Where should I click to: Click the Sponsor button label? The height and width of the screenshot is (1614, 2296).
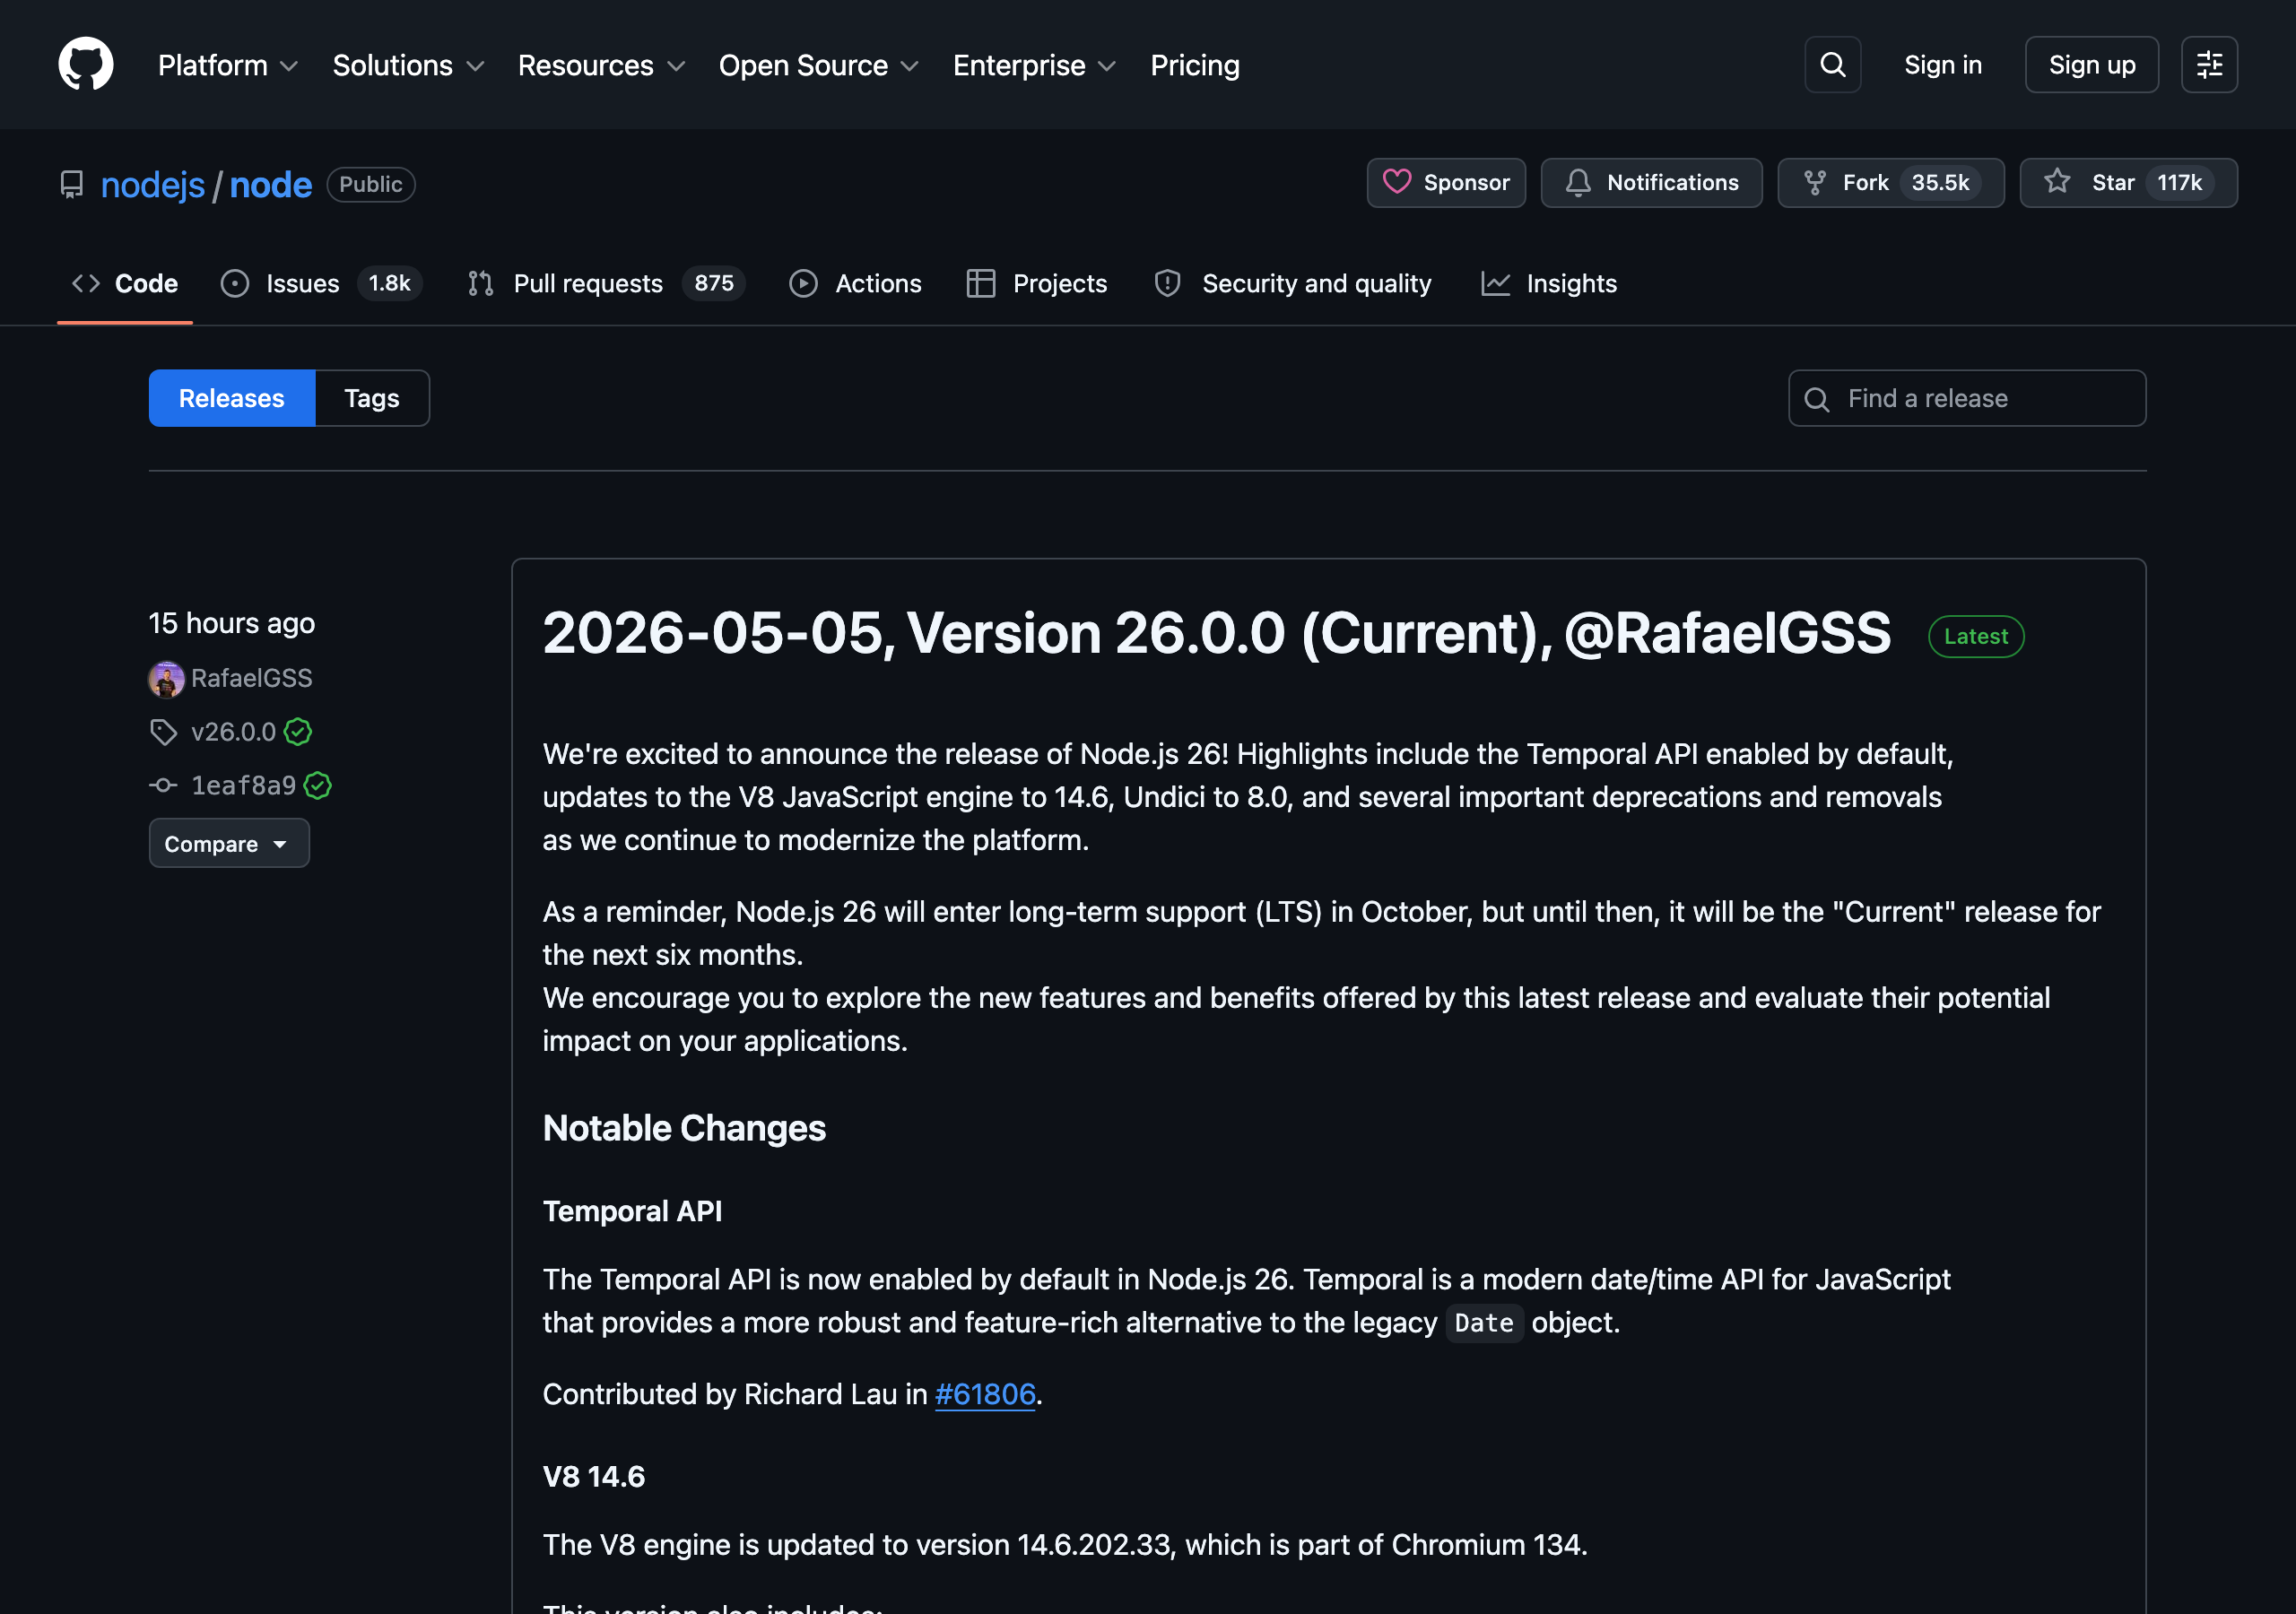pyautogui.click(x=1467, y=183)
